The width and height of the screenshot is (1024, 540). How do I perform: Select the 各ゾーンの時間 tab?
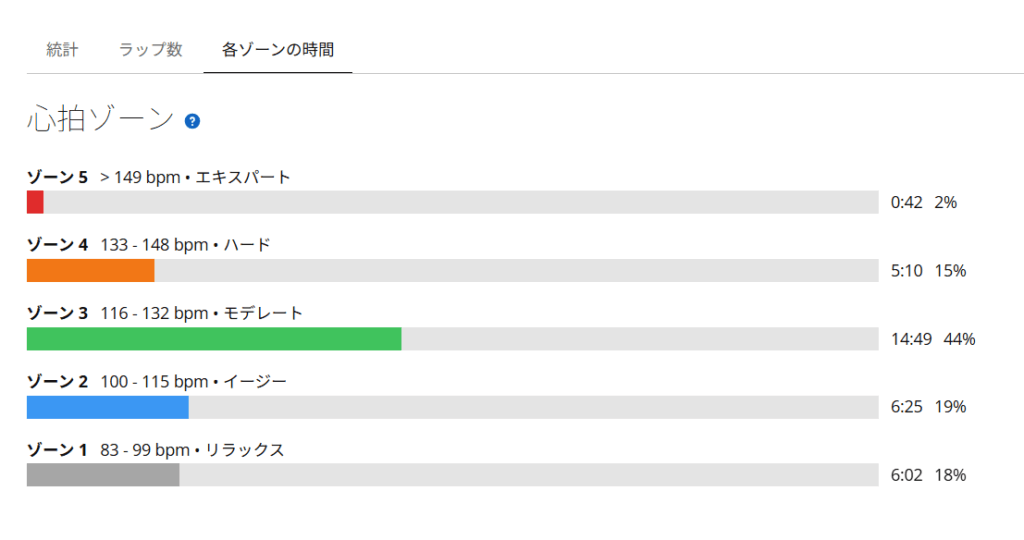(278, 50)
